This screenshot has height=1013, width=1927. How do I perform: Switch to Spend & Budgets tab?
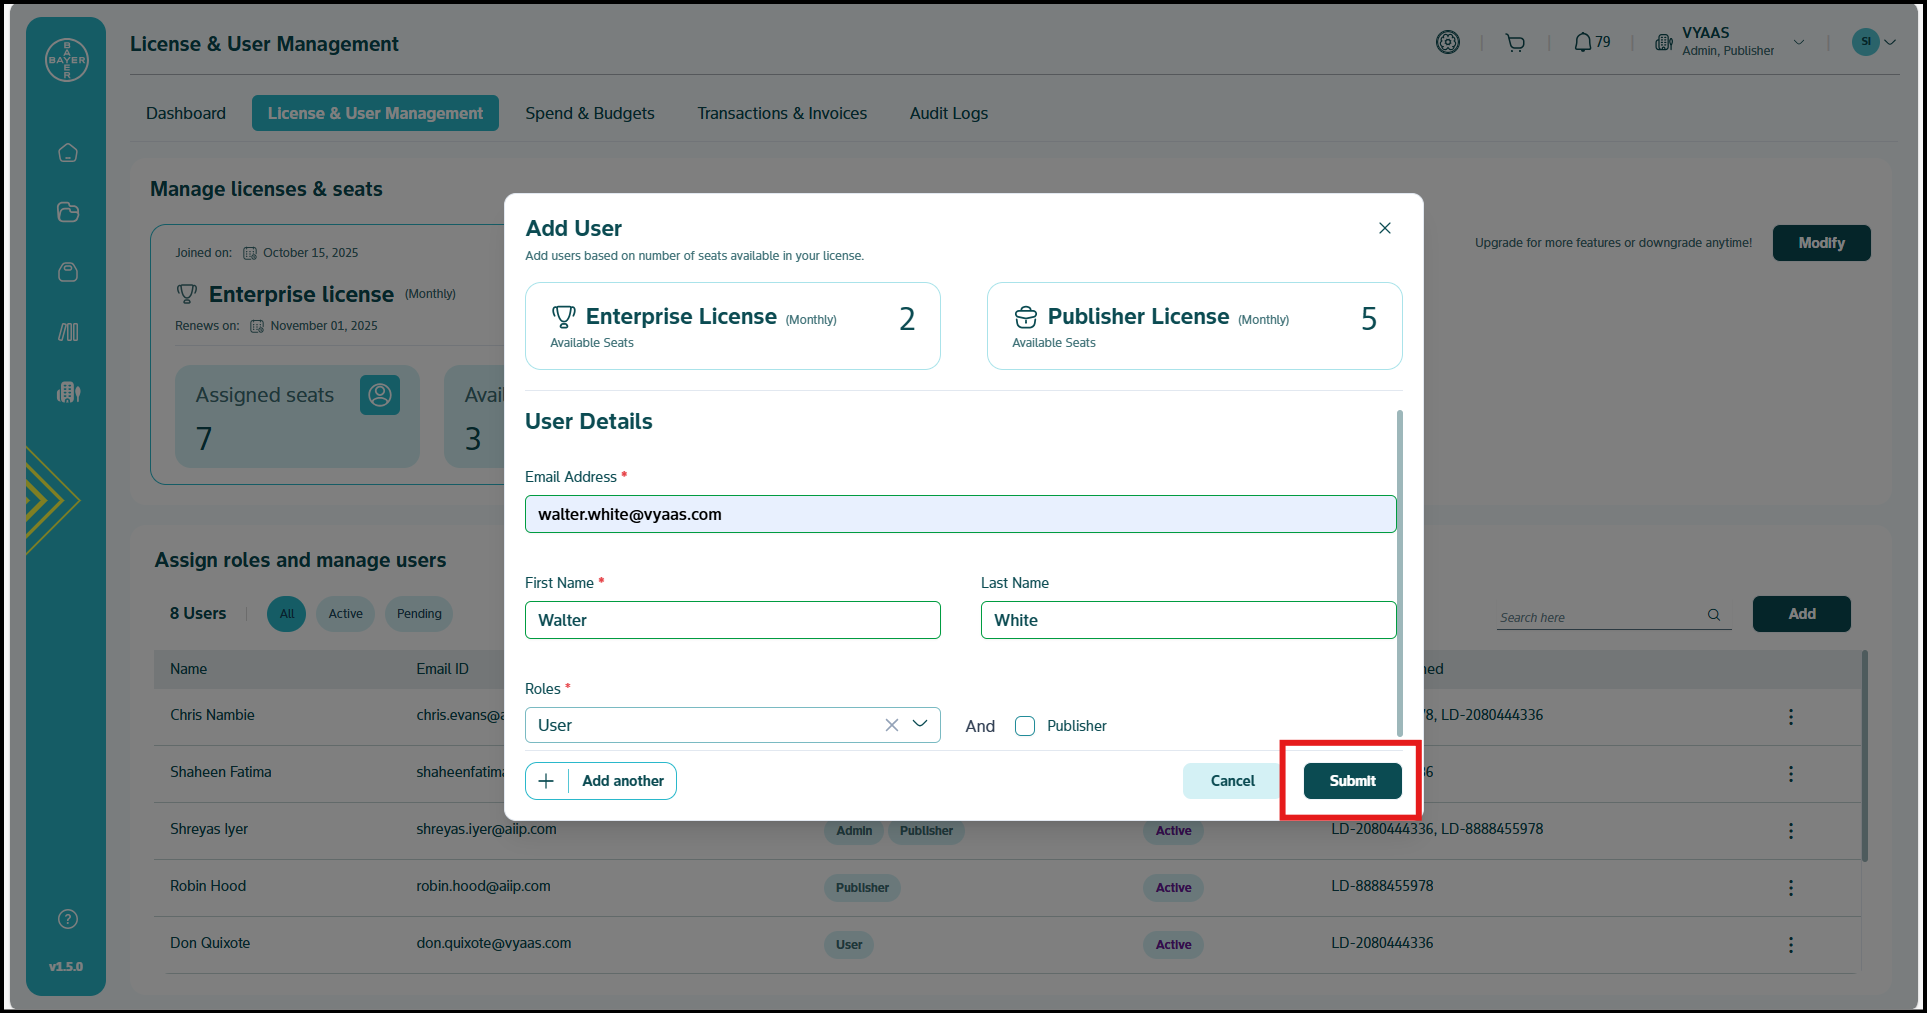coord(590,113)
